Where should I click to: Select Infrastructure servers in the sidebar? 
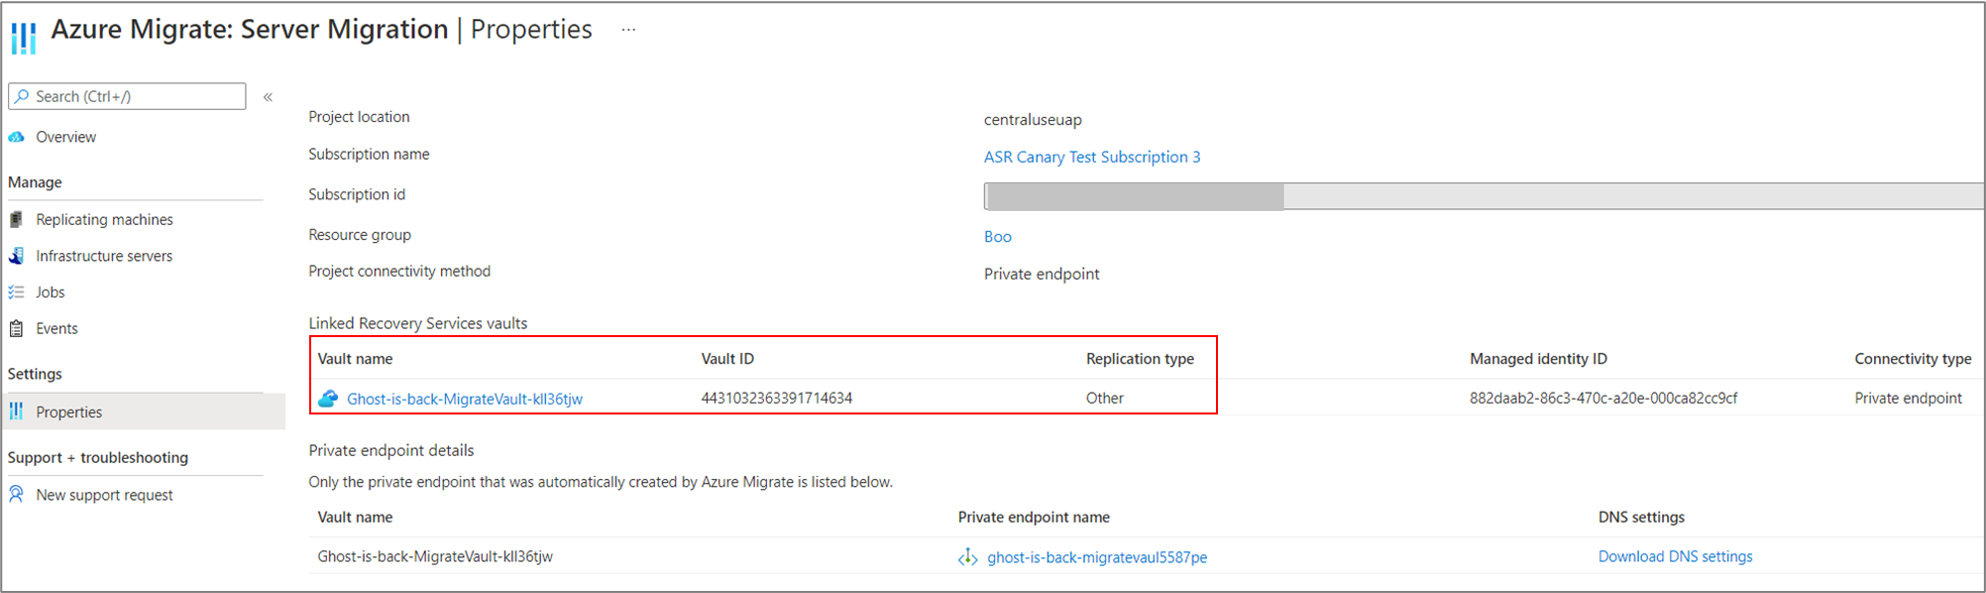click(x=104, y=256)
